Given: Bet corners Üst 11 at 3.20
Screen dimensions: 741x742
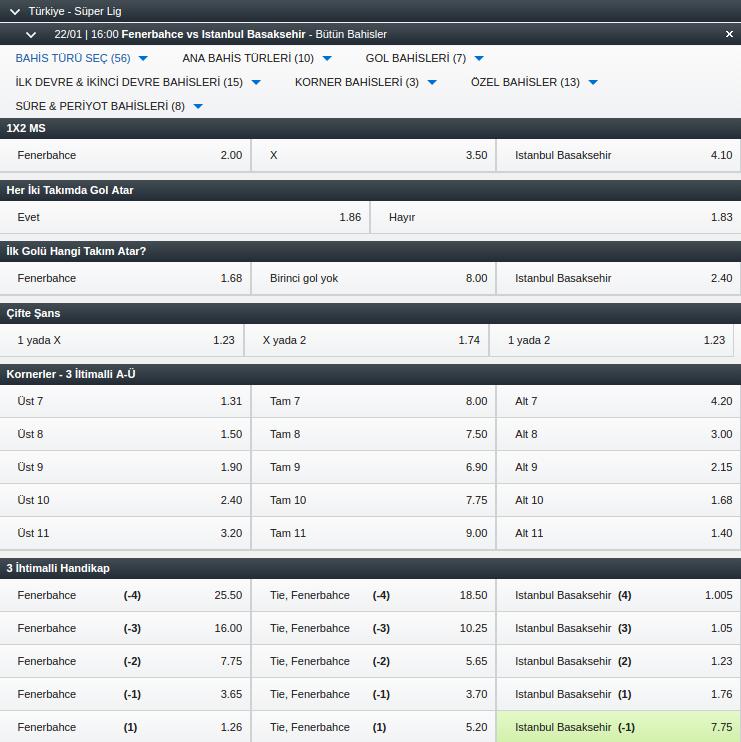Looking at the screenshot, I should click(x=125, y=533).
